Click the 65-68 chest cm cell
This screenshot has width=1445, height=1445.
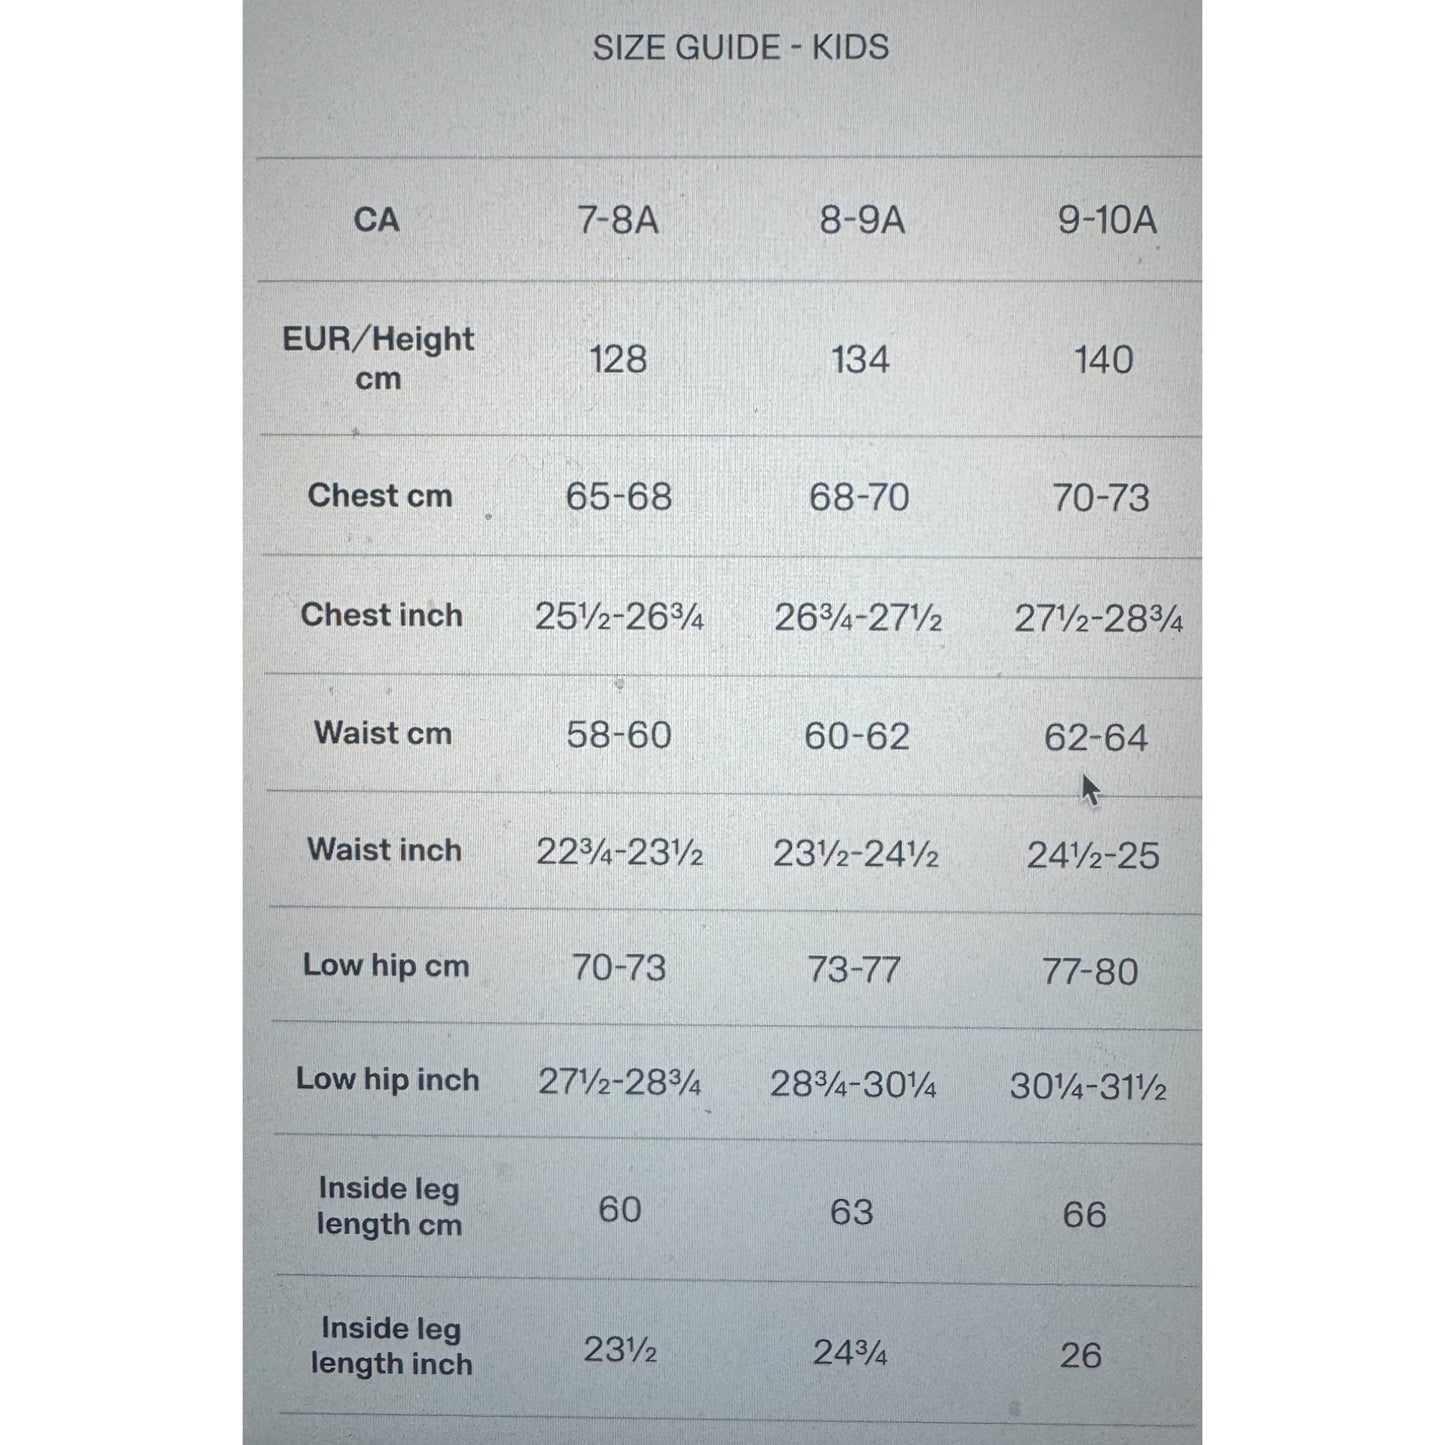[x=619, y=496]
